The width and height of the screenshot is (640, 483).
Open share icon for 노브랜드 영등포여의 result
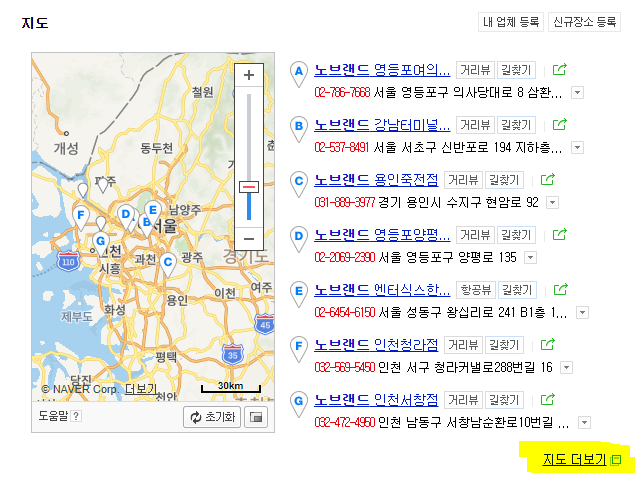click(x=559, y=69)
